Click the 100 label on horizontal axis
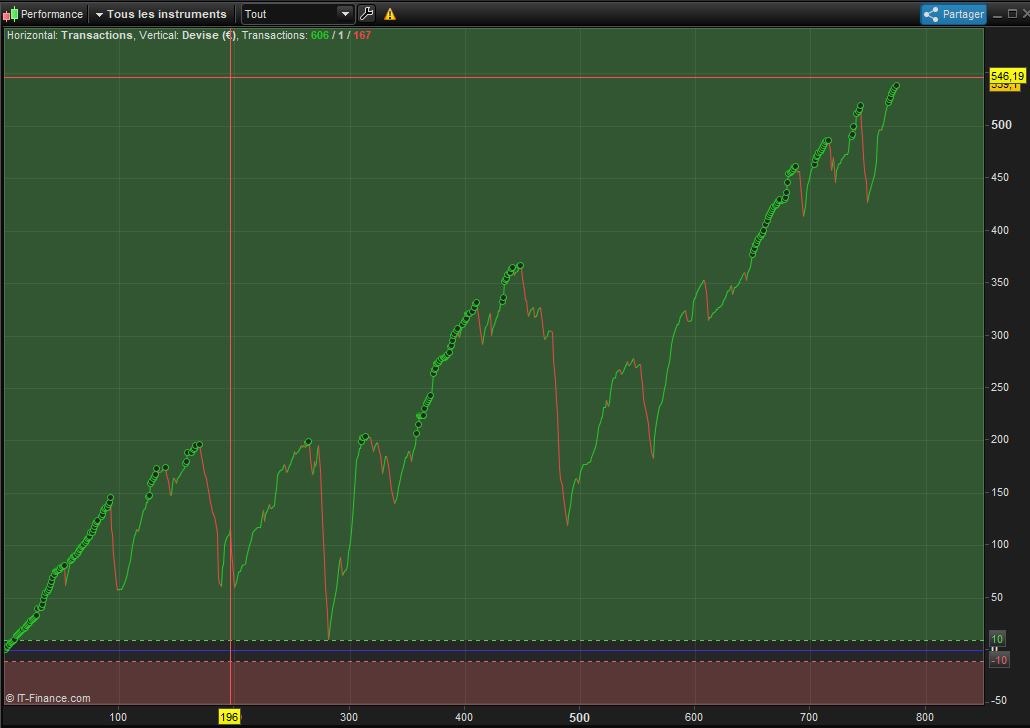 point(118,717)
